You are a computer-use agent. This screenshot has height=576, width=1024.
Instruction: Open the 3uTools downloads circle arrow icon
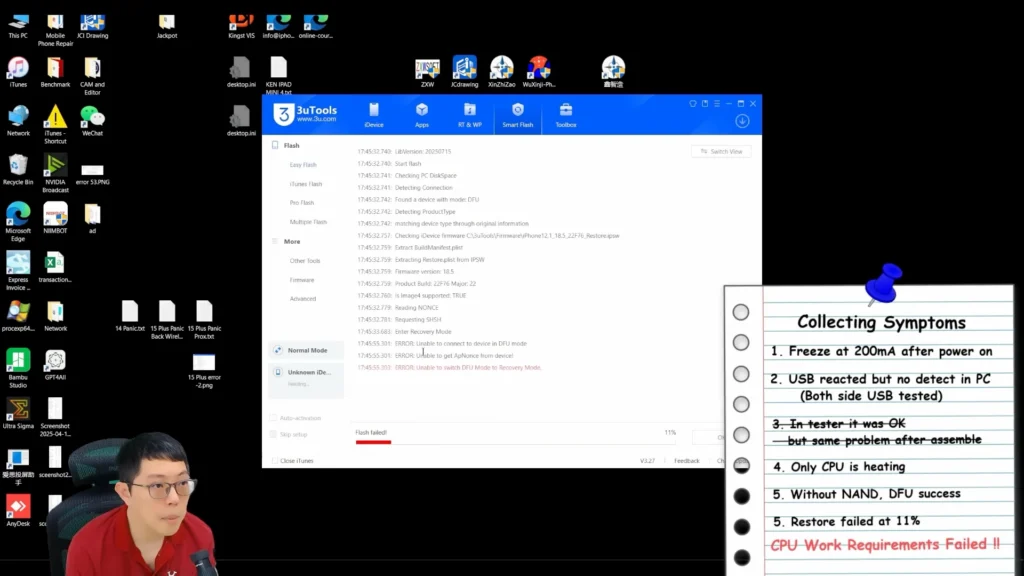point(742,121)
